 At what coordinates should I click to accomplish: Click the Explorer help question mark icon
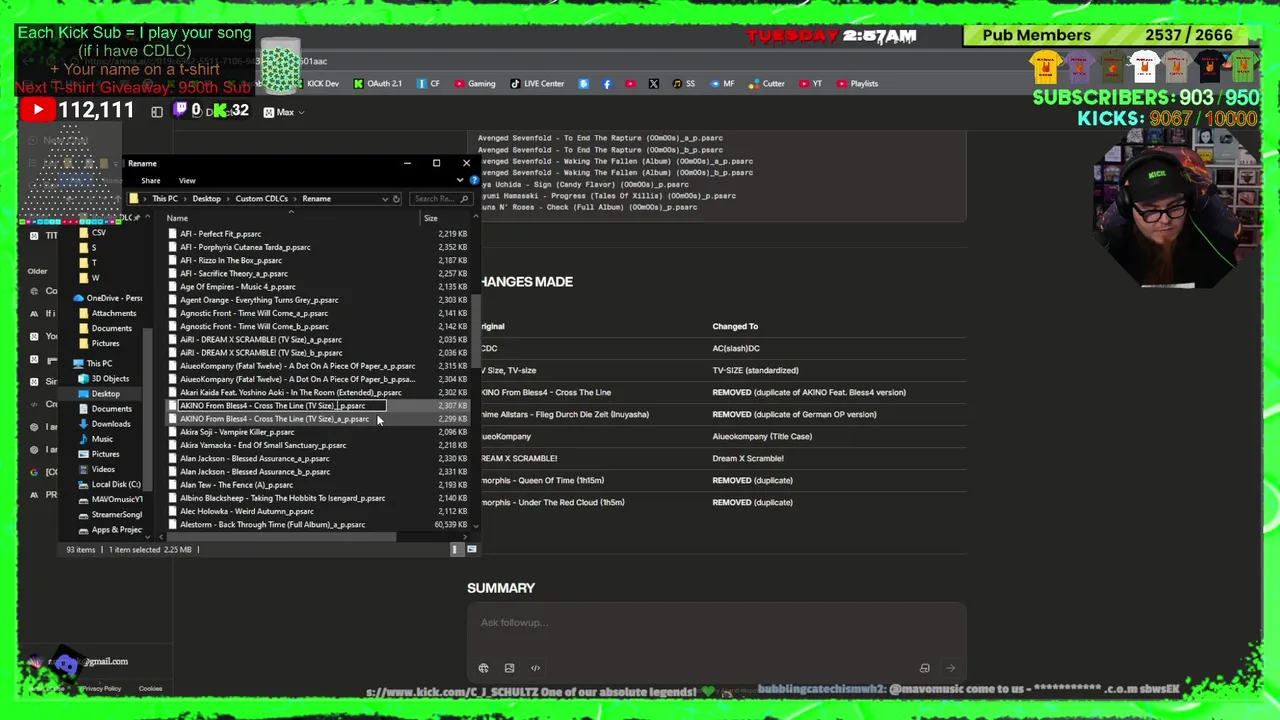tap(474, 180)
